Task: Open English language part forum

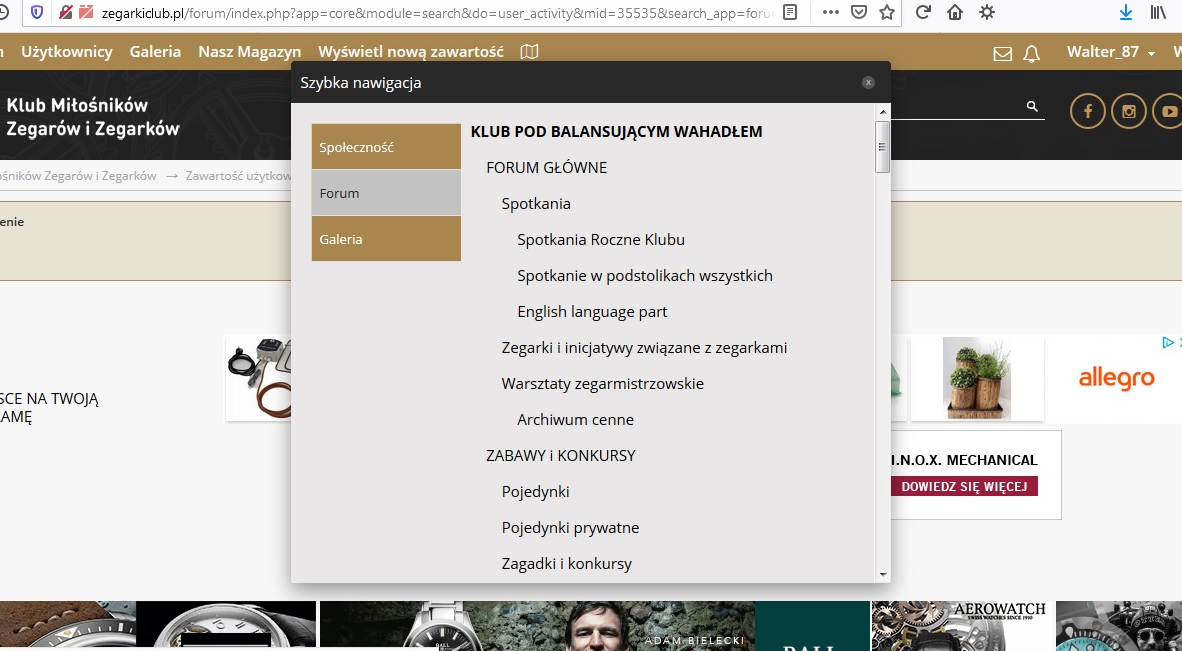Action: pyautogui.click(x=592, y=312)
